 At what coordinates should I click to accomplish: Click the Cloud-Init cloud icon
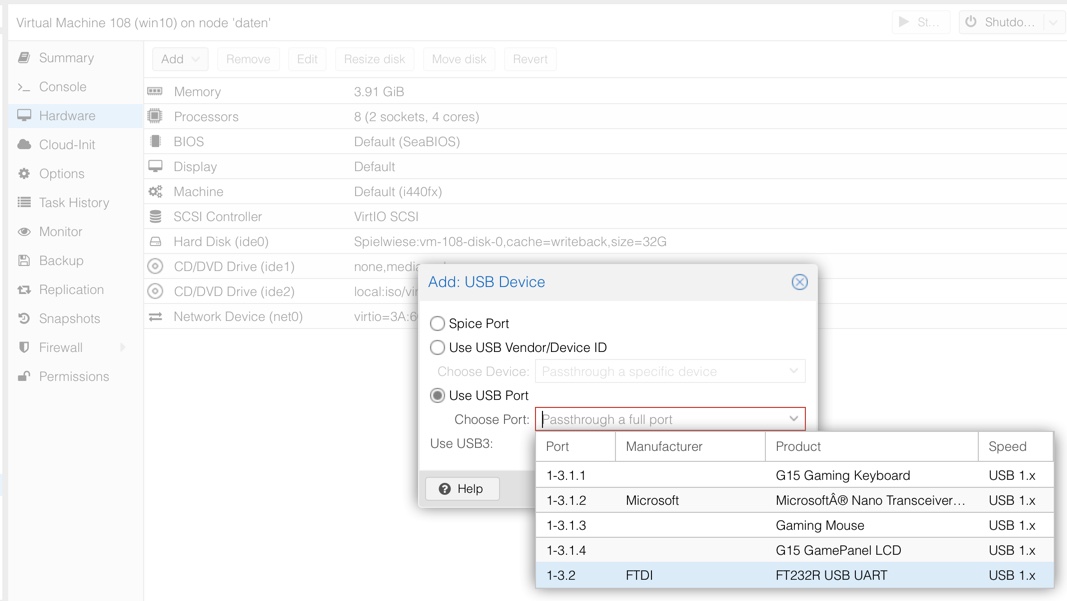pos(24,145)
